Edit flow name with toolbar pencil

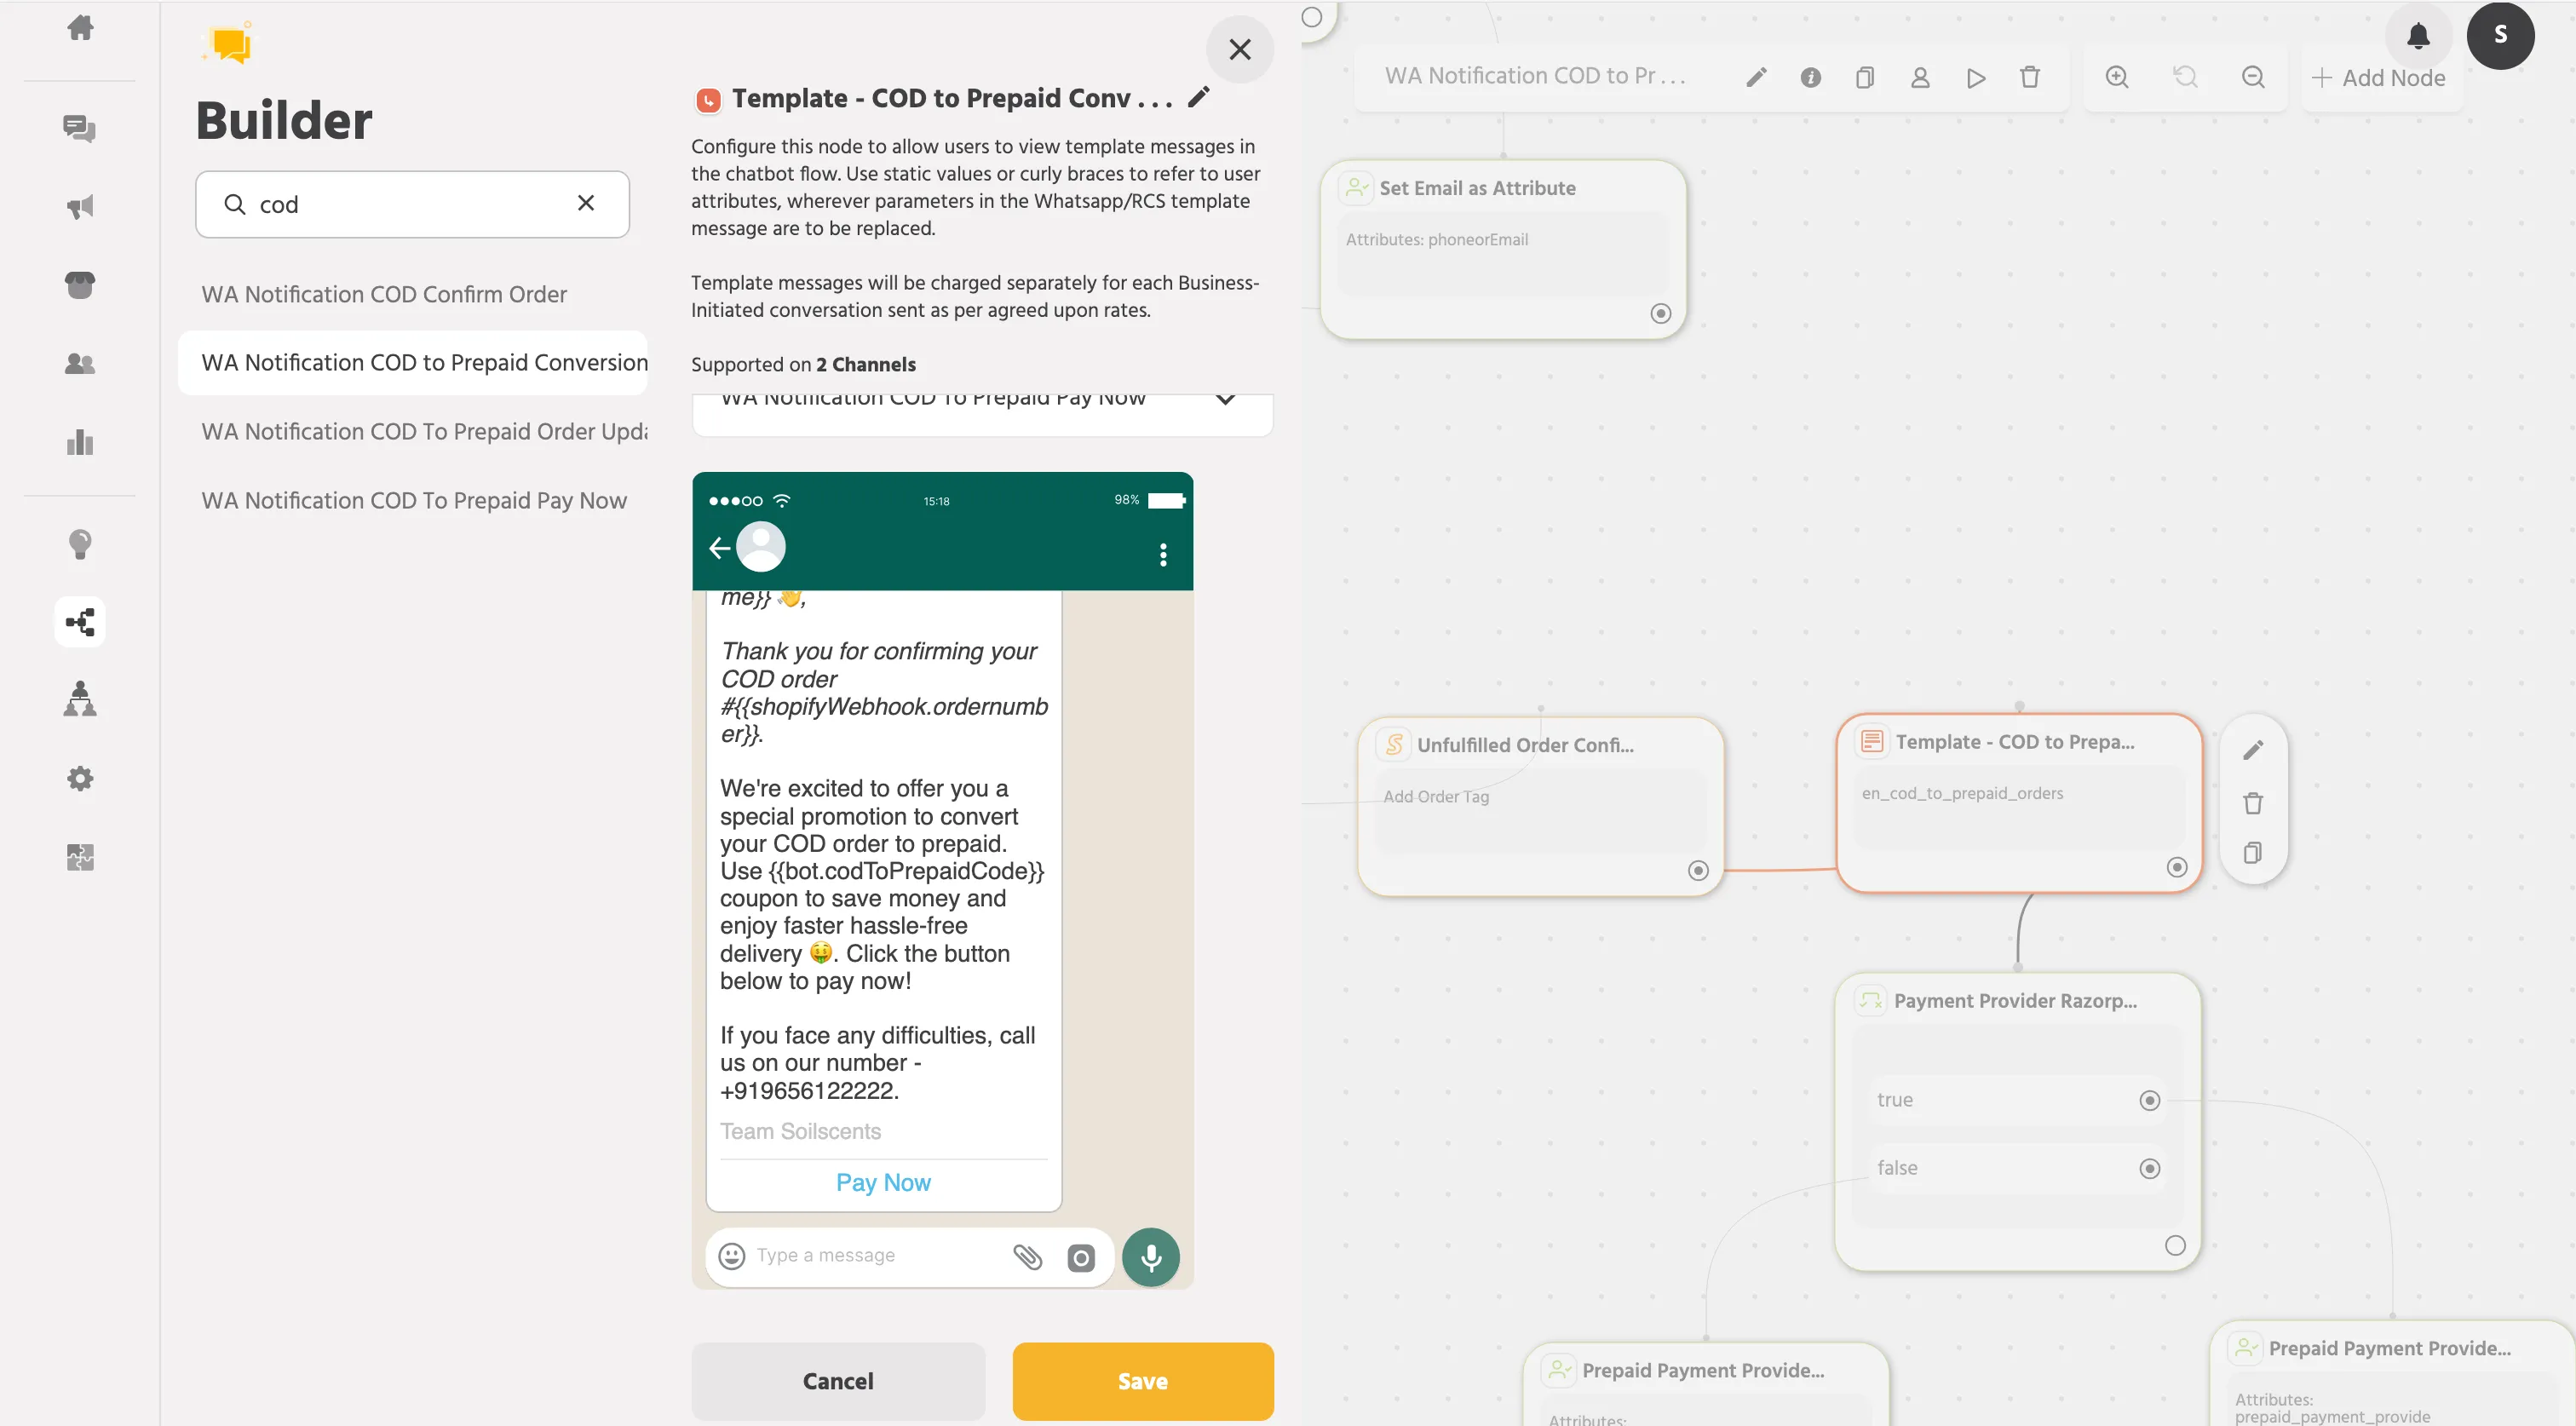click(x=1756, y=77)
